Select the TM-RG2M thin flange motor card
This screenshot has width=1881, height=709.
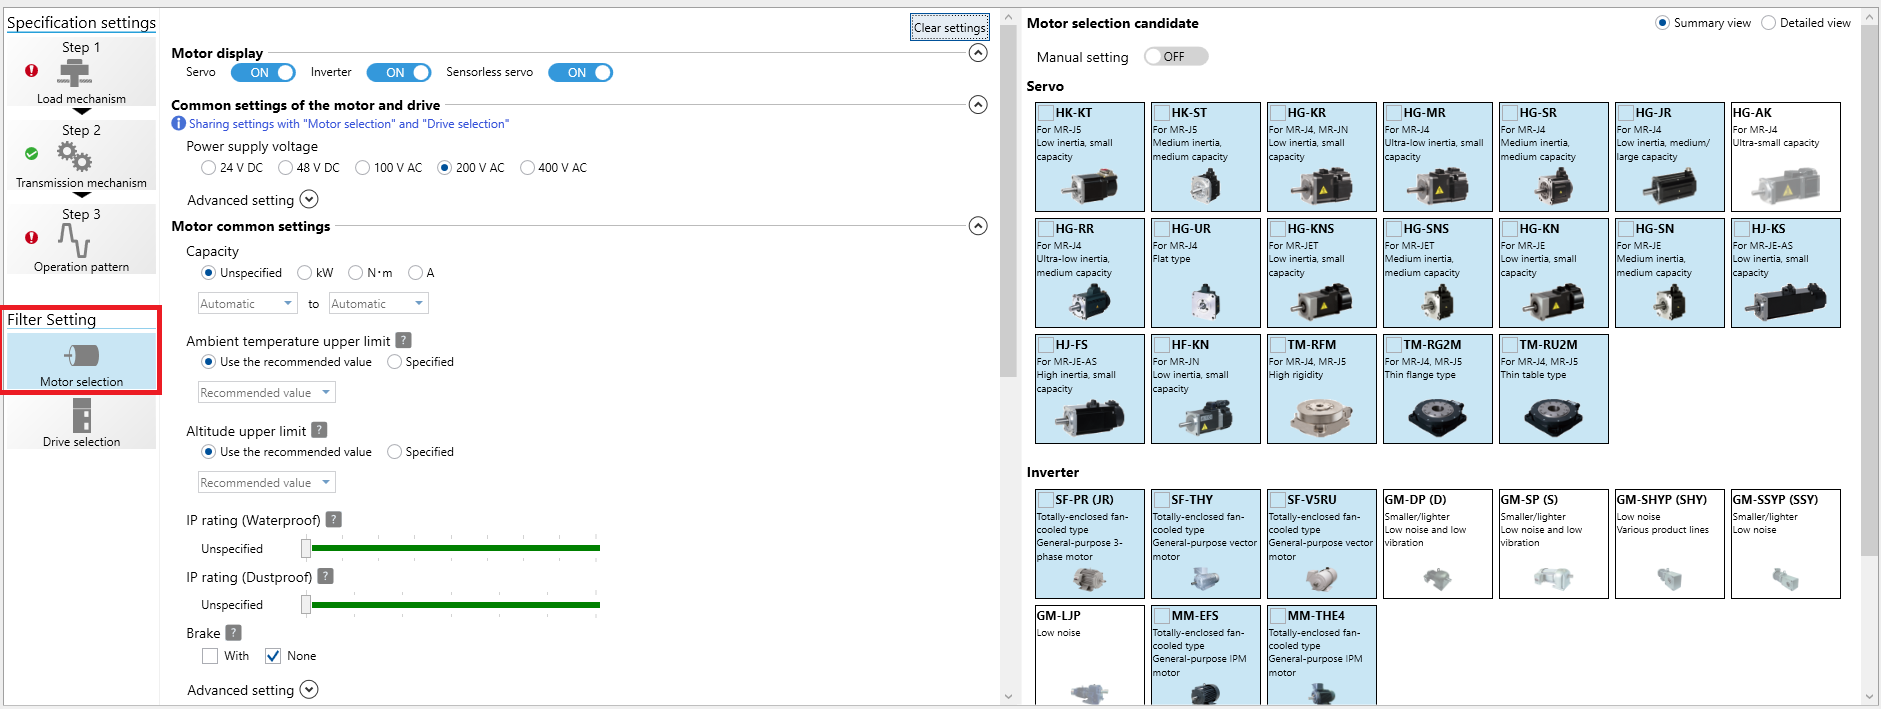point(1438,388)
